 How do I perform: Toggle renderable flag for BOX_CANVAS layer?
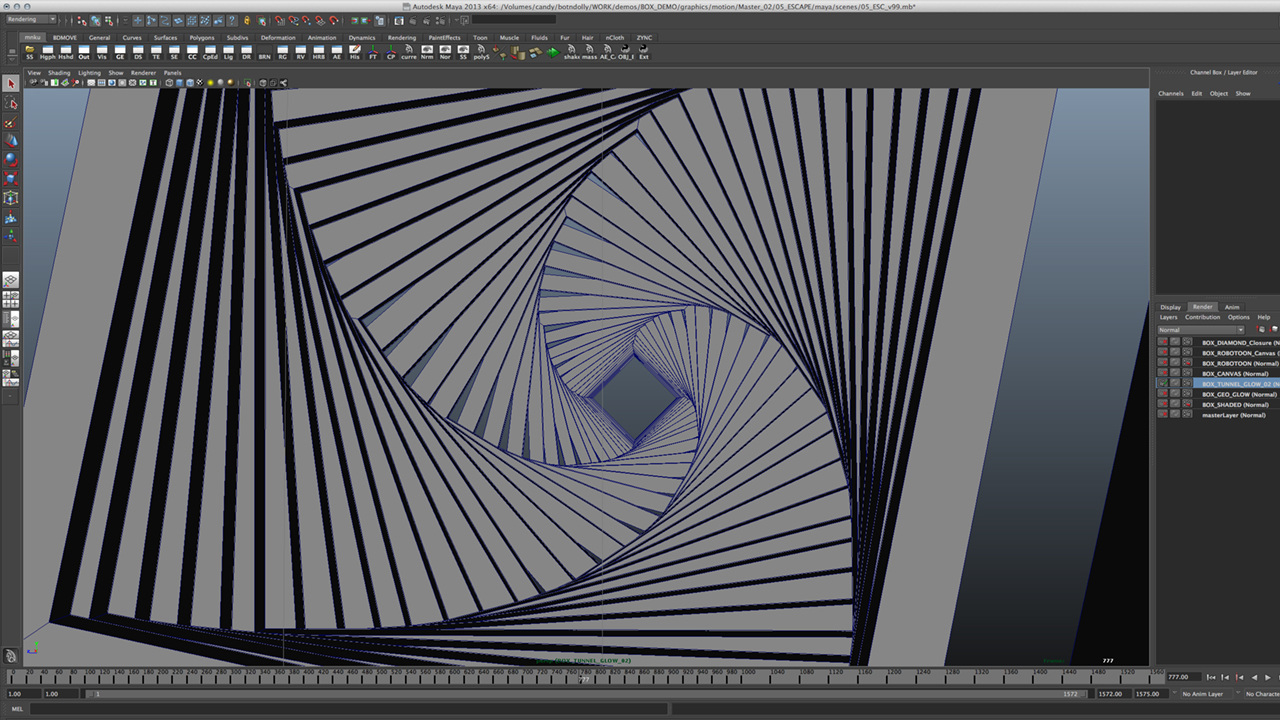pyautogui.click(x=1163, y=373)
